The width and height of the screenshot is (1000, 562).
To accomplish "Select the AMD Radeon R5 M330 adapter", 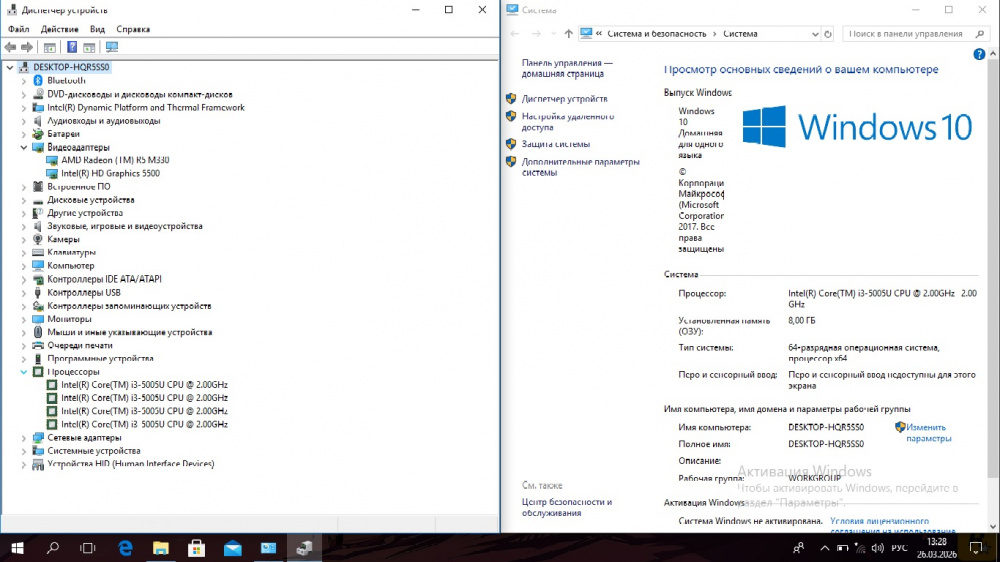I will tap(114, 160).
